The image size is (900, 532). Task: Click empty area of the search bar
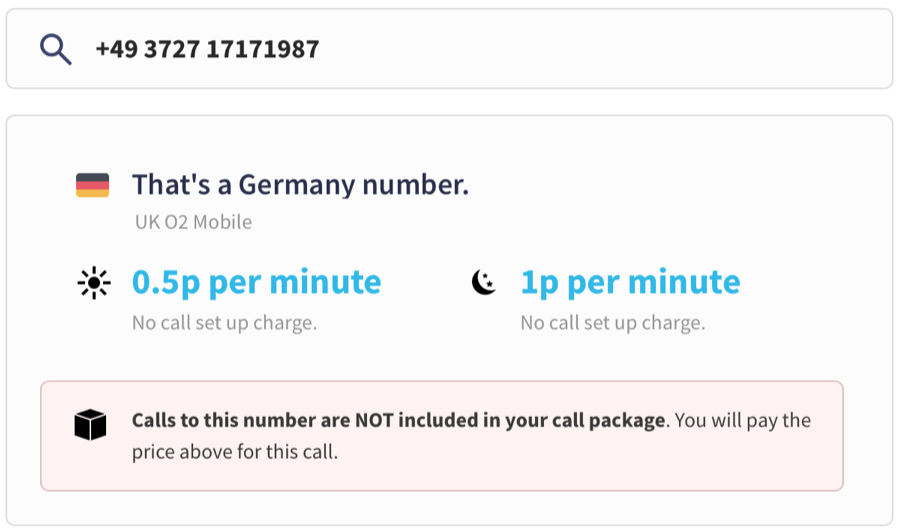603,49
